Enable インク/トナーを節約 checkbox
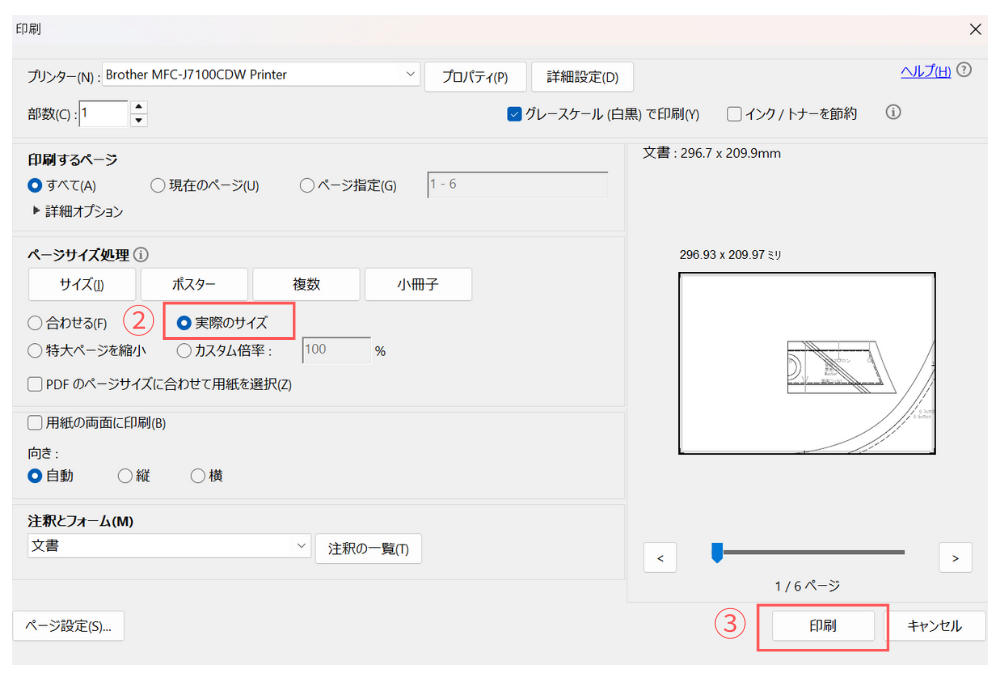The height and width of the screenshot is (680, 1000). (734, 114)
